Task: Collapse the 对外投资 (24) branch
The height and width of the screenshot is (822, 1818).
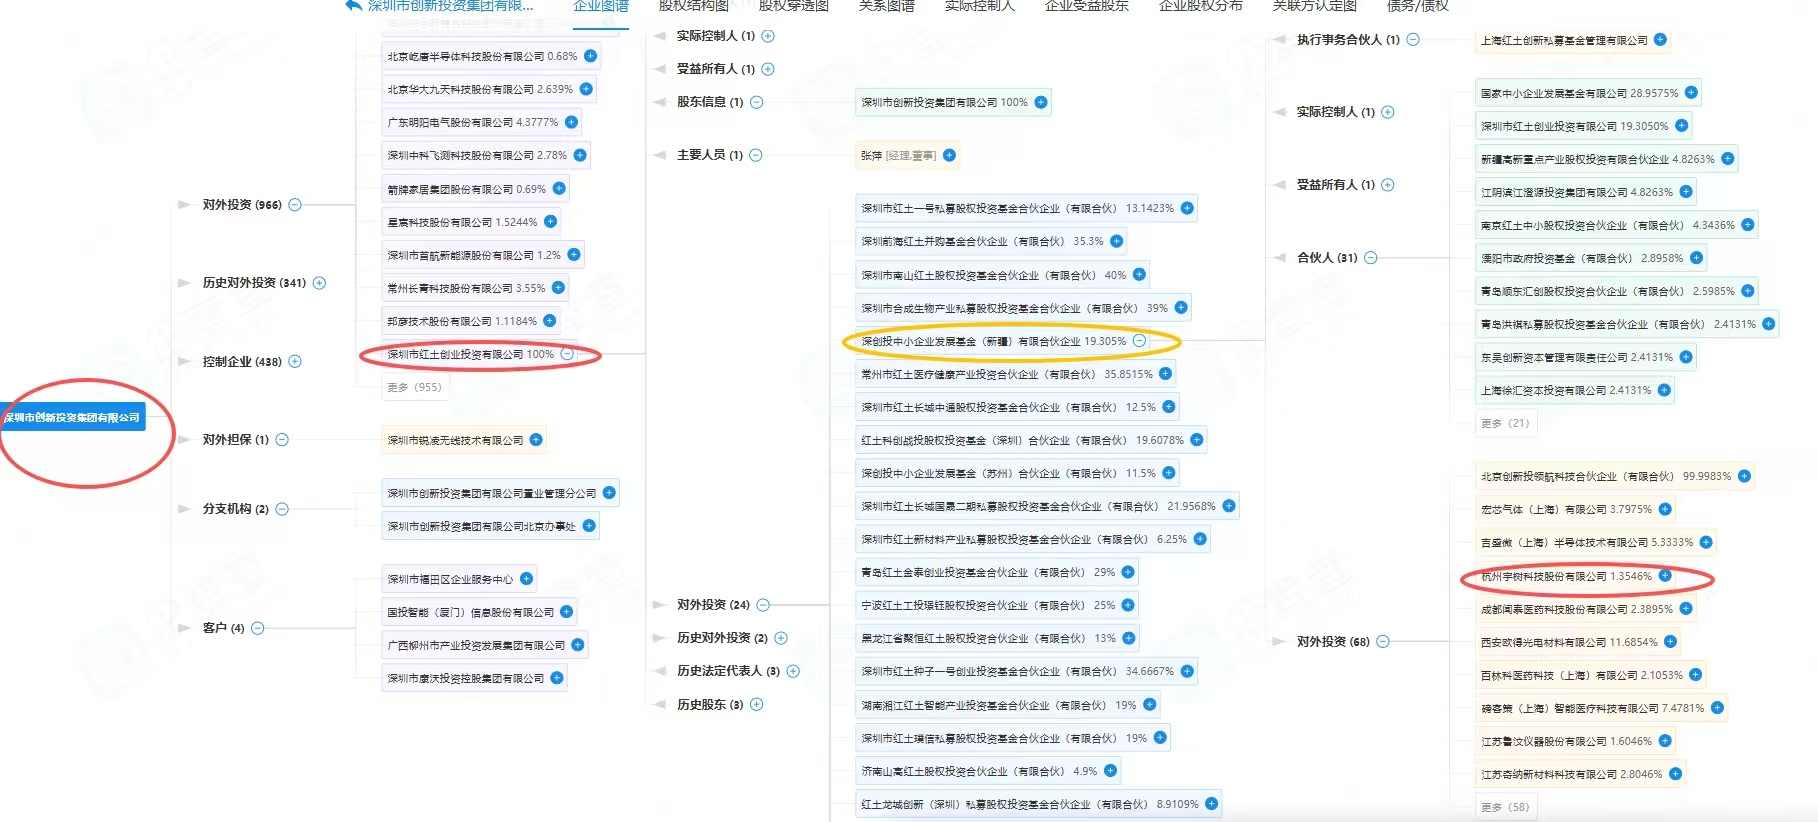Action: (763, 605)
